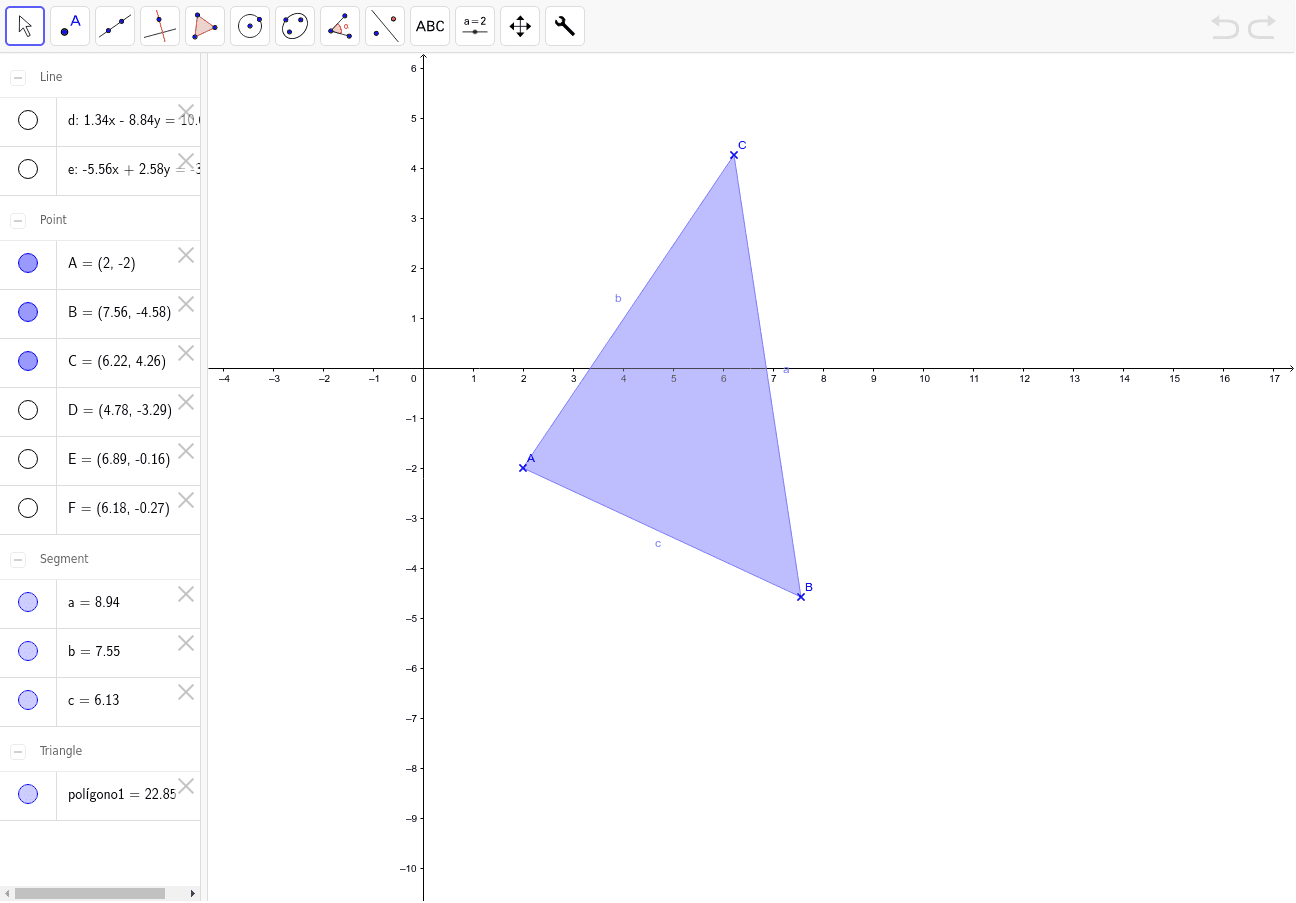The image size is (1296, 903).
Task: Delete line d with its X
Action: [186, 111]
